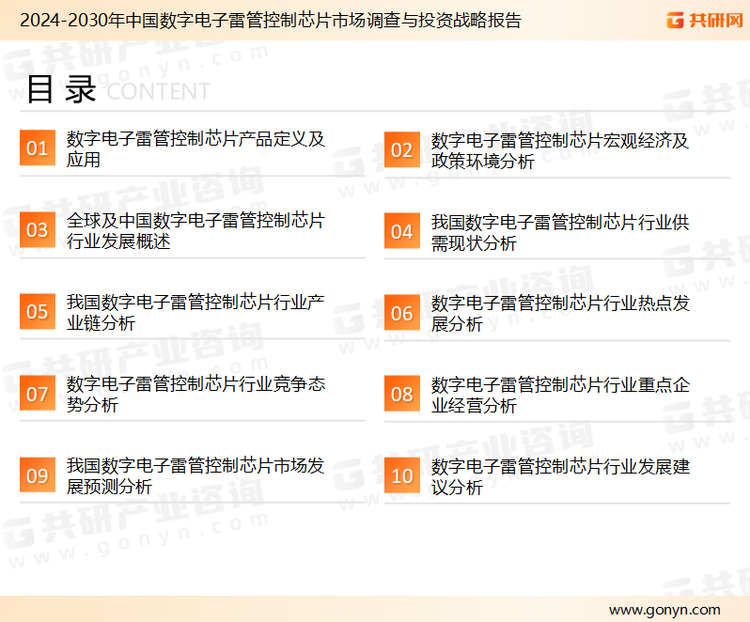Click the 目录 CONTENT heading
Image resolution: width=750 pixels, height=622 pixels.
(x=117, y=90)
